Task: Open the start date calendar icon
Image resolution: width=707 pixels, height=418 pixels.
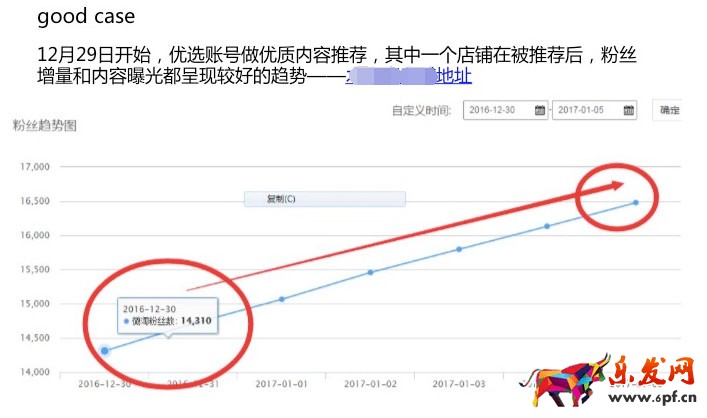Action: (540, 110)
